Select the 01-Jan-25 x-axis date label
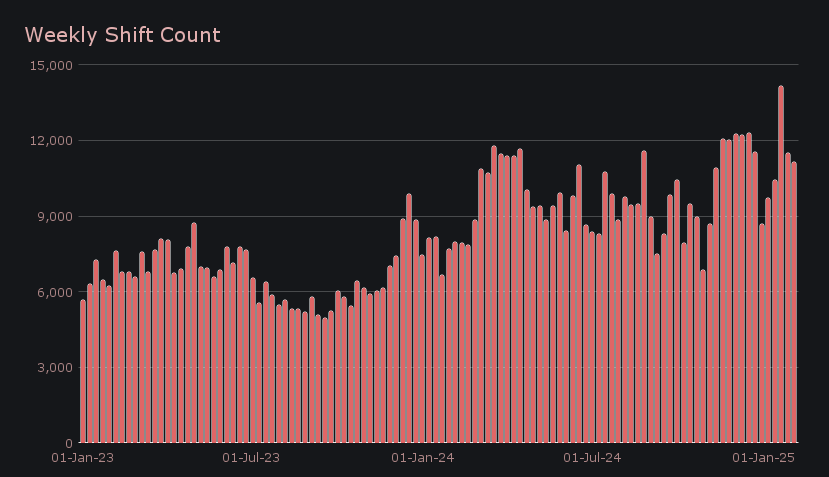 pos(764,458)
